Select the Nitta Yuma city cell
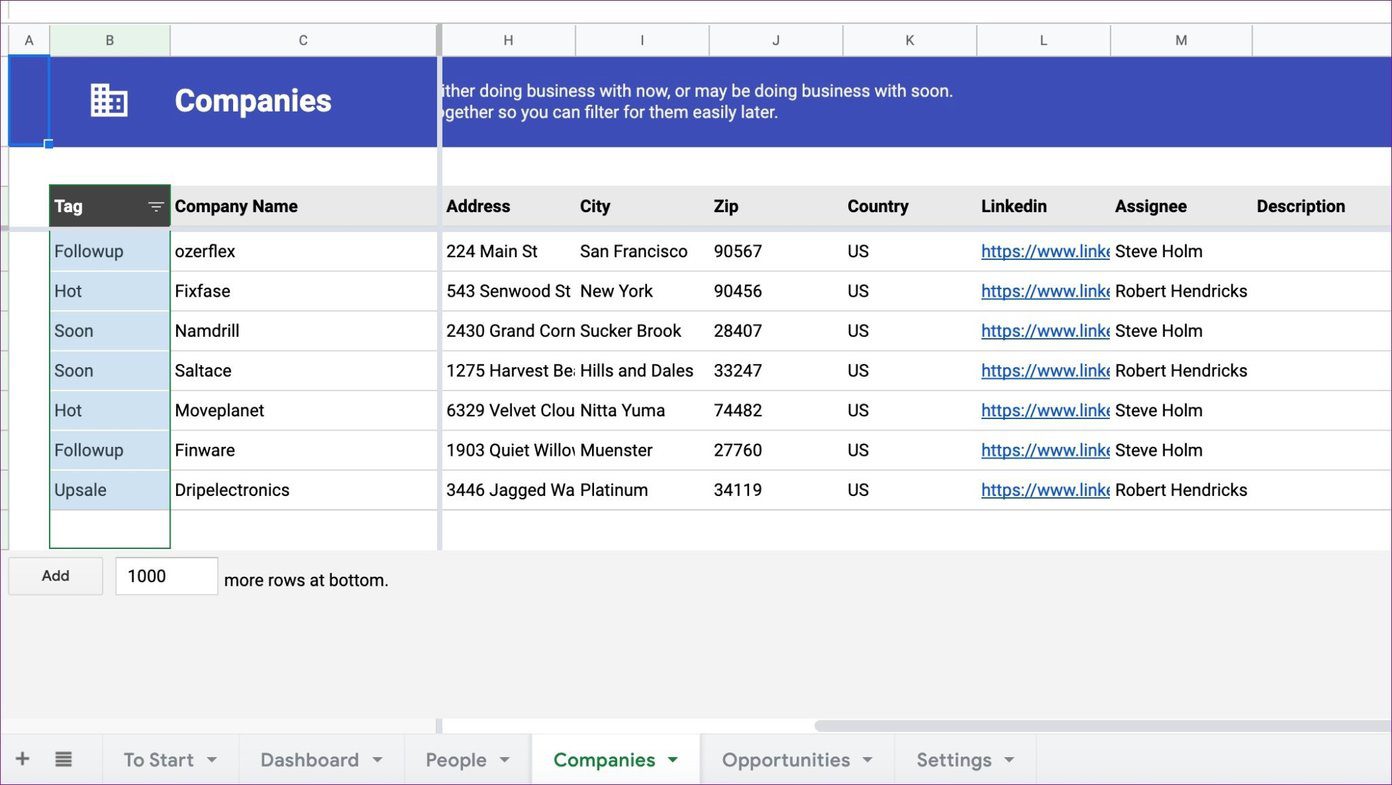 point(642,411)
